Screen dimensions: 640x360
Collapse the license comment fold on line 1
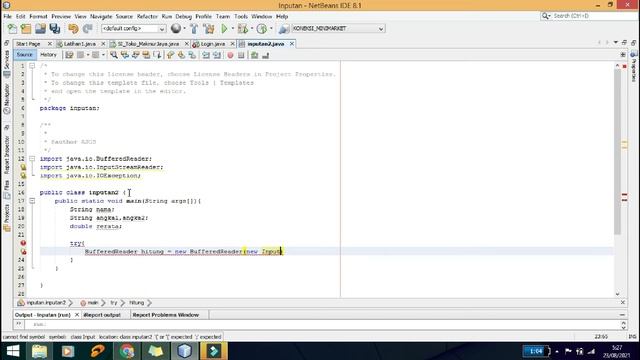coord(32,66)
